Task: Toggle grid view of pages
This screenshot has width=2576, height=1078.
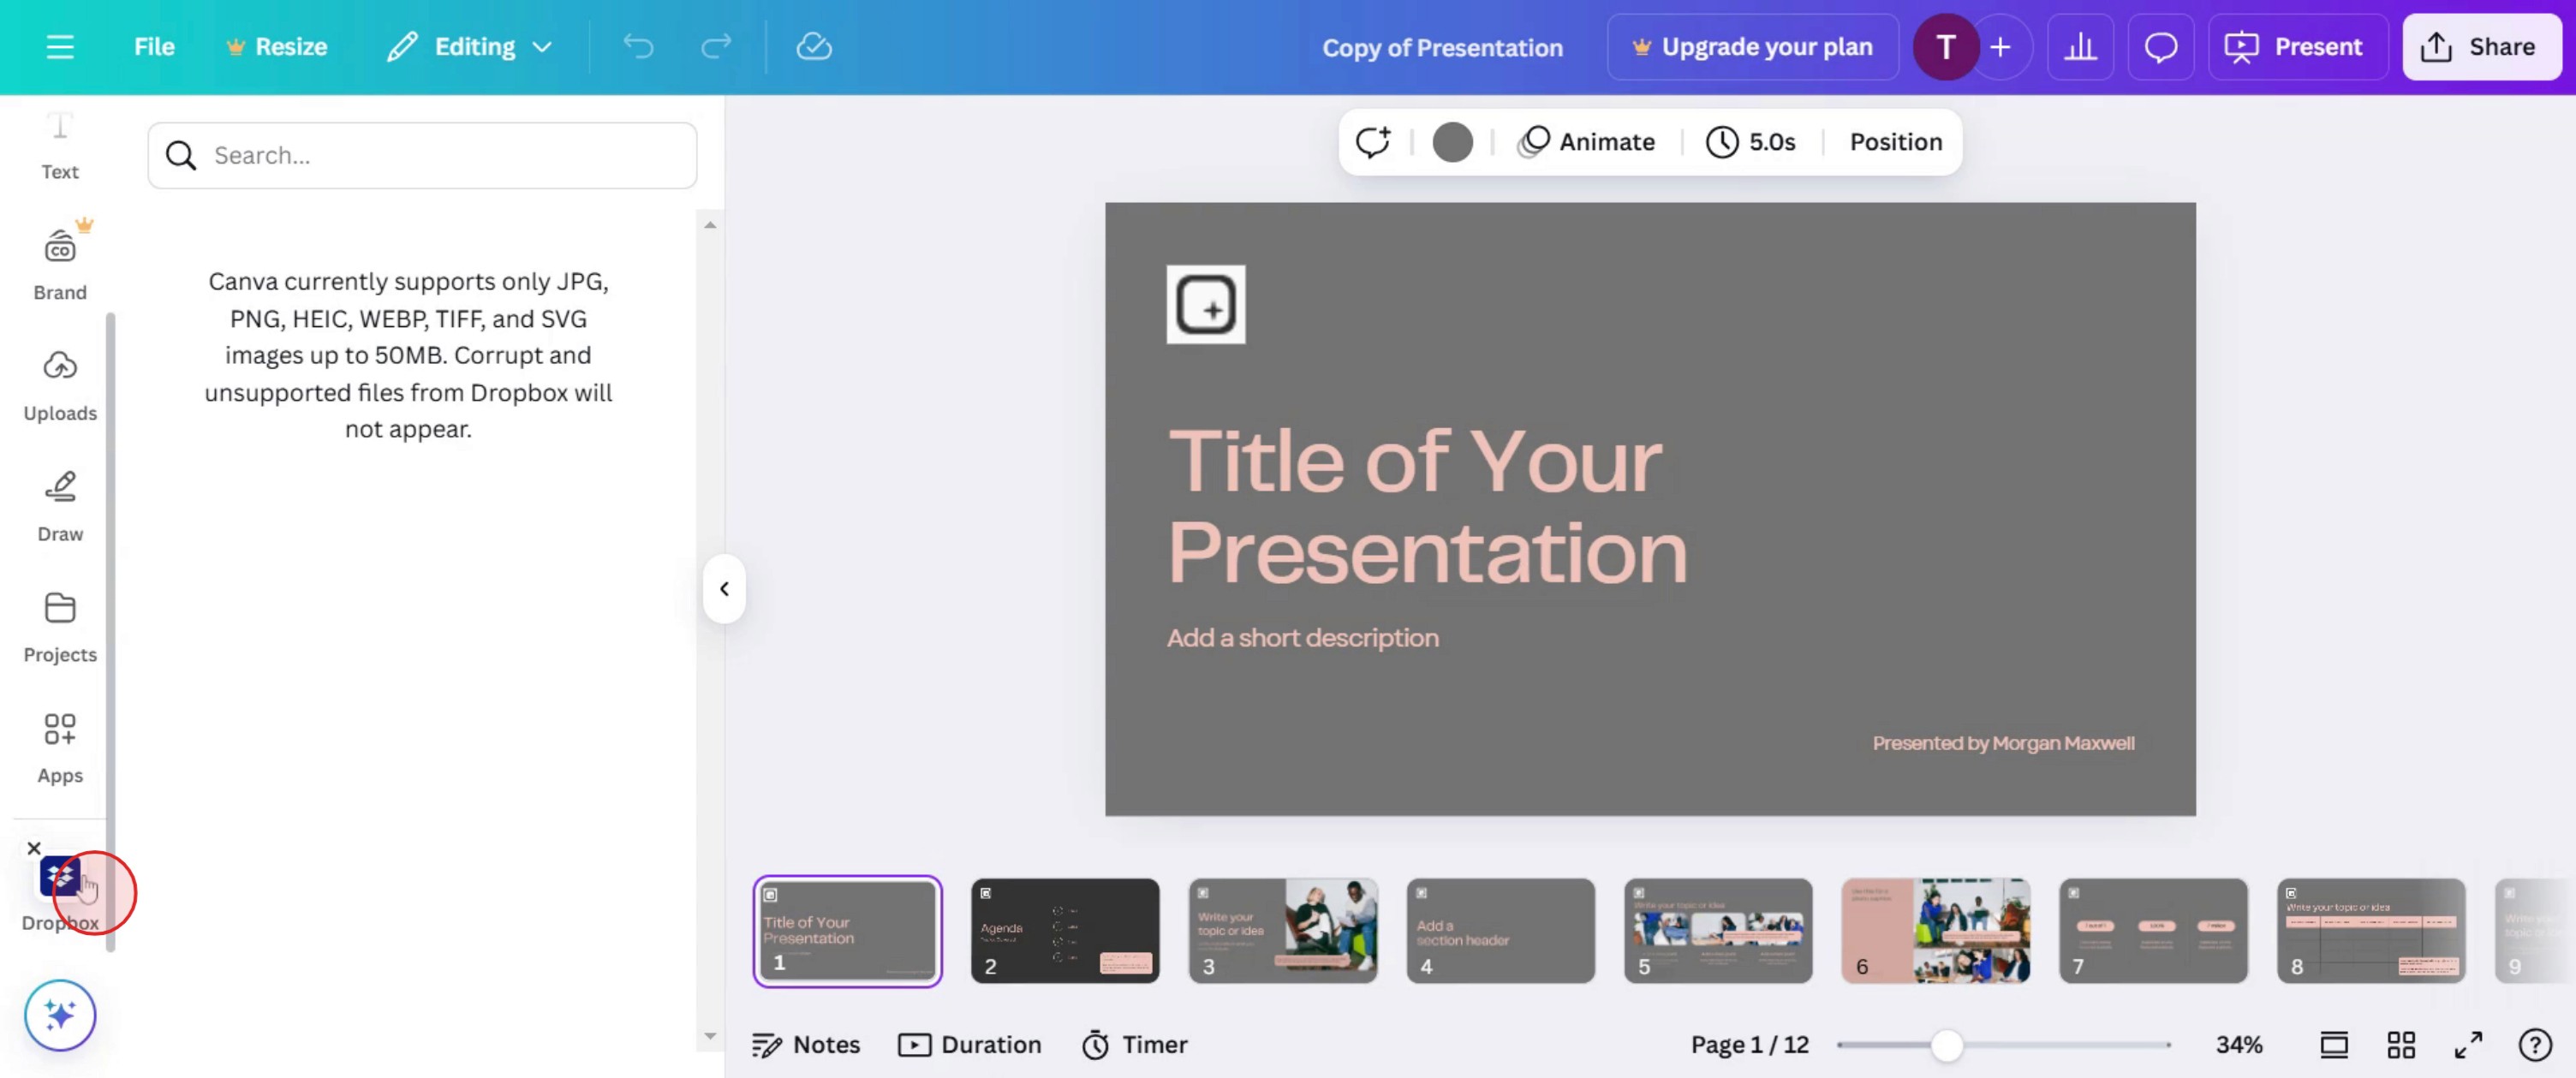Action: click(x=2401, y=1045)
